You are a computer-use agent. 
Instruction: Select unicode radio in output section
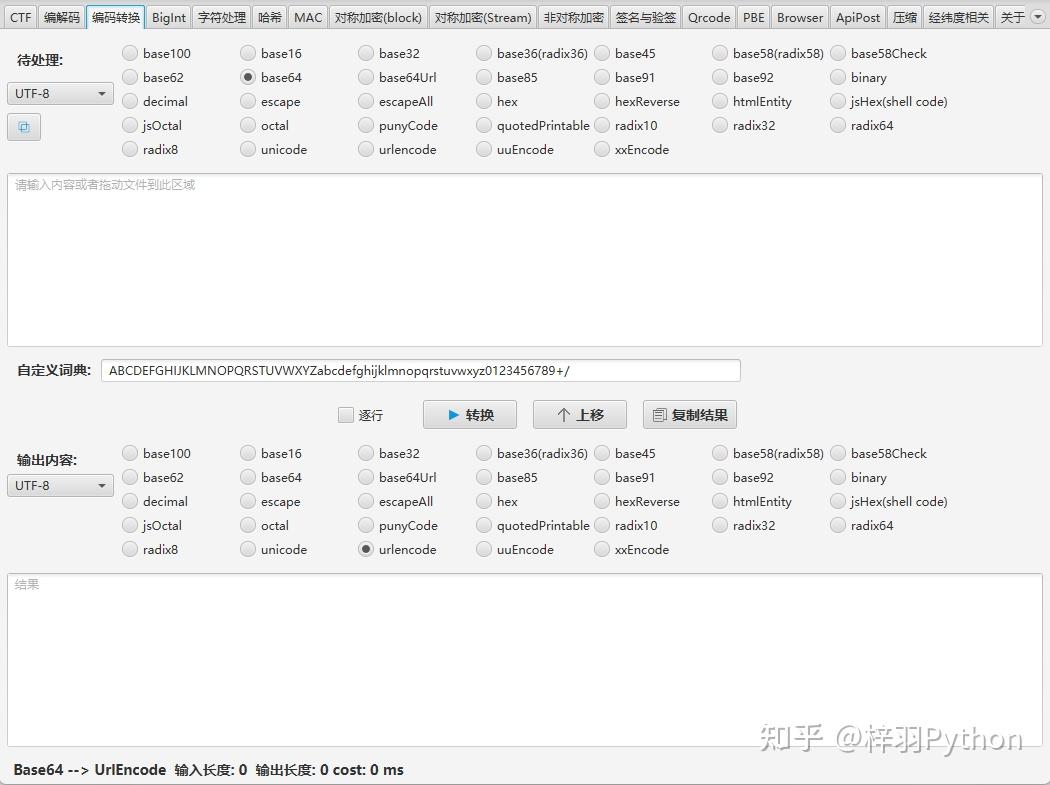(249, 549)
